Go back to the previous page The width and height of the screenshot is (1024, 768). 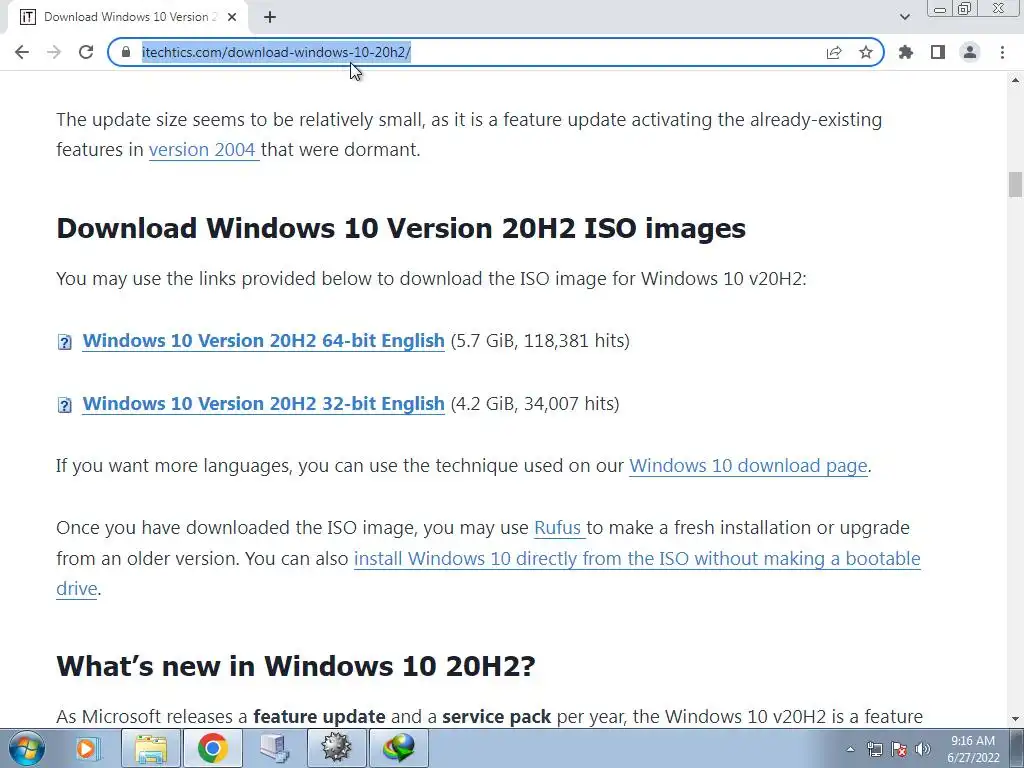[22, 52]
